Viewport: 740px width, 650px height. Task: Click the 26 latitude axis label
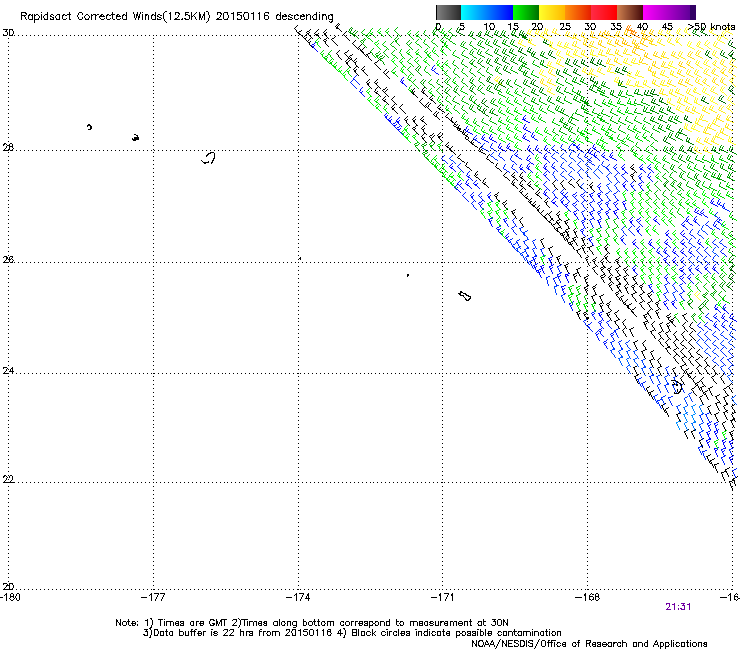8,260
